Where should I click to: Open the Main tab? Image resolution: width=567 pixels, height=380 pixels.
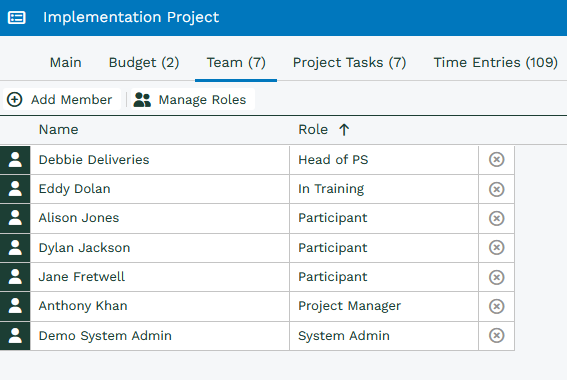click(x=65, y=63)
